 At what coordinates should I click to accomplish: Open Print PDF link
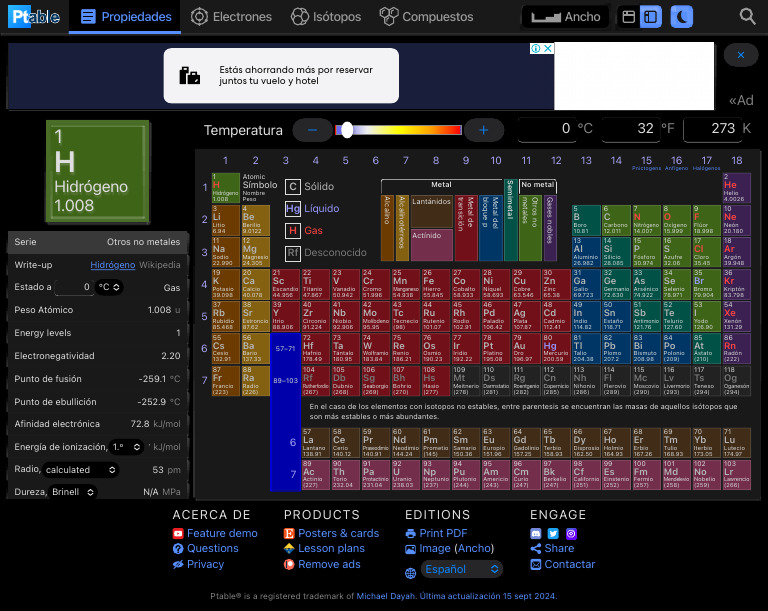coord(436,533)
